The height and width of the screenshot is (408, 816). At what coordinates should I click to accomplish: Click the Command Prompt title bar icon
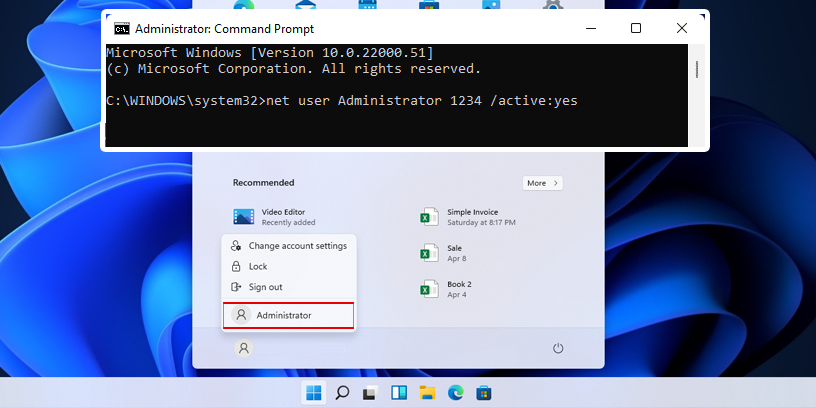(x=122, y=29)
